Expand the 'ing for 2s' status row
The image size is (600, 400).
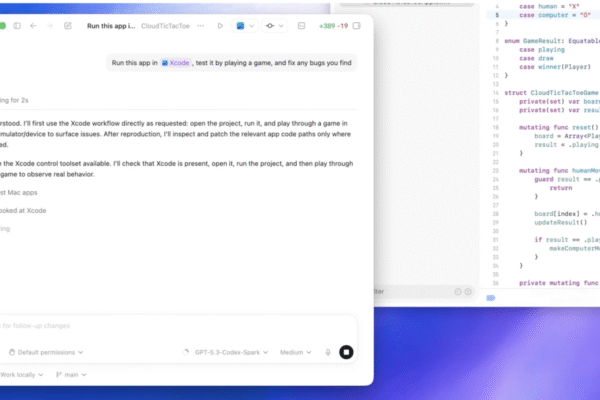14,100
